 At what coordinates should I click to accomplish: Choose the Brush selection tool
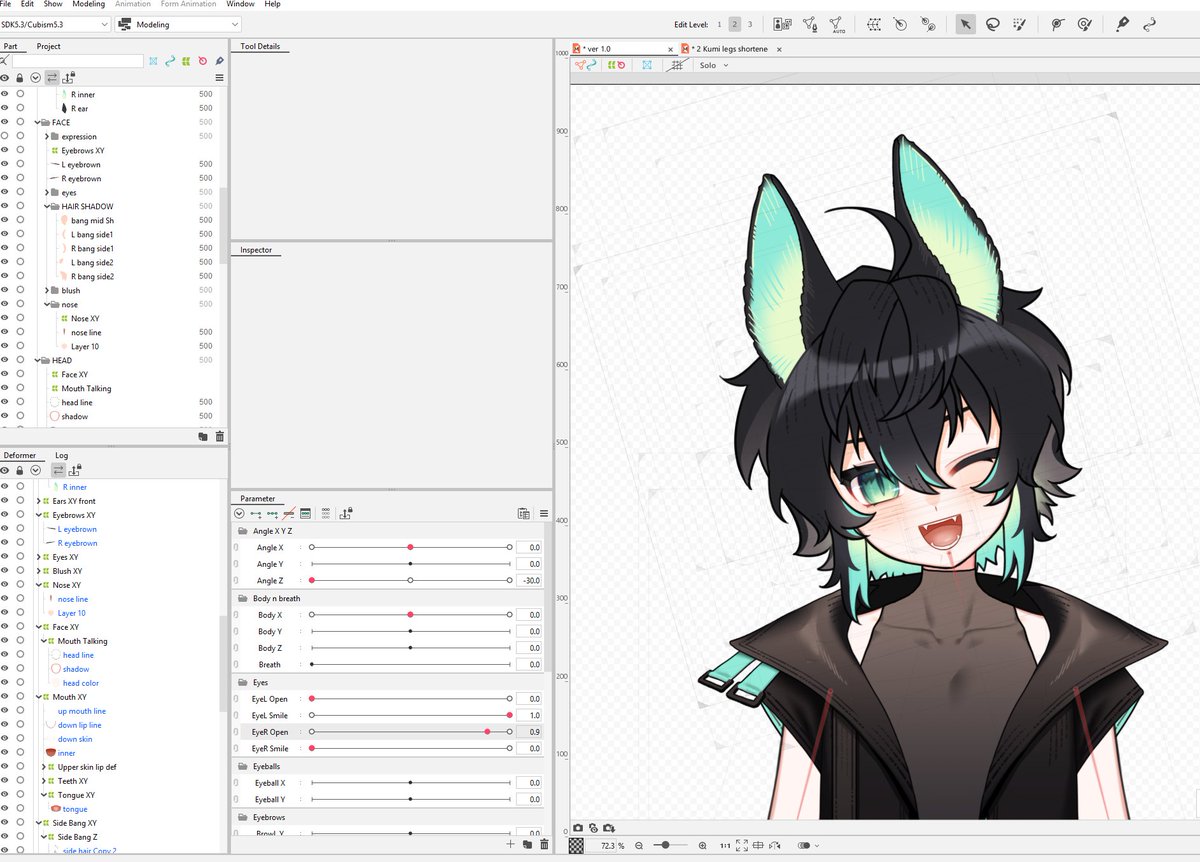[x=1020, y=24]
